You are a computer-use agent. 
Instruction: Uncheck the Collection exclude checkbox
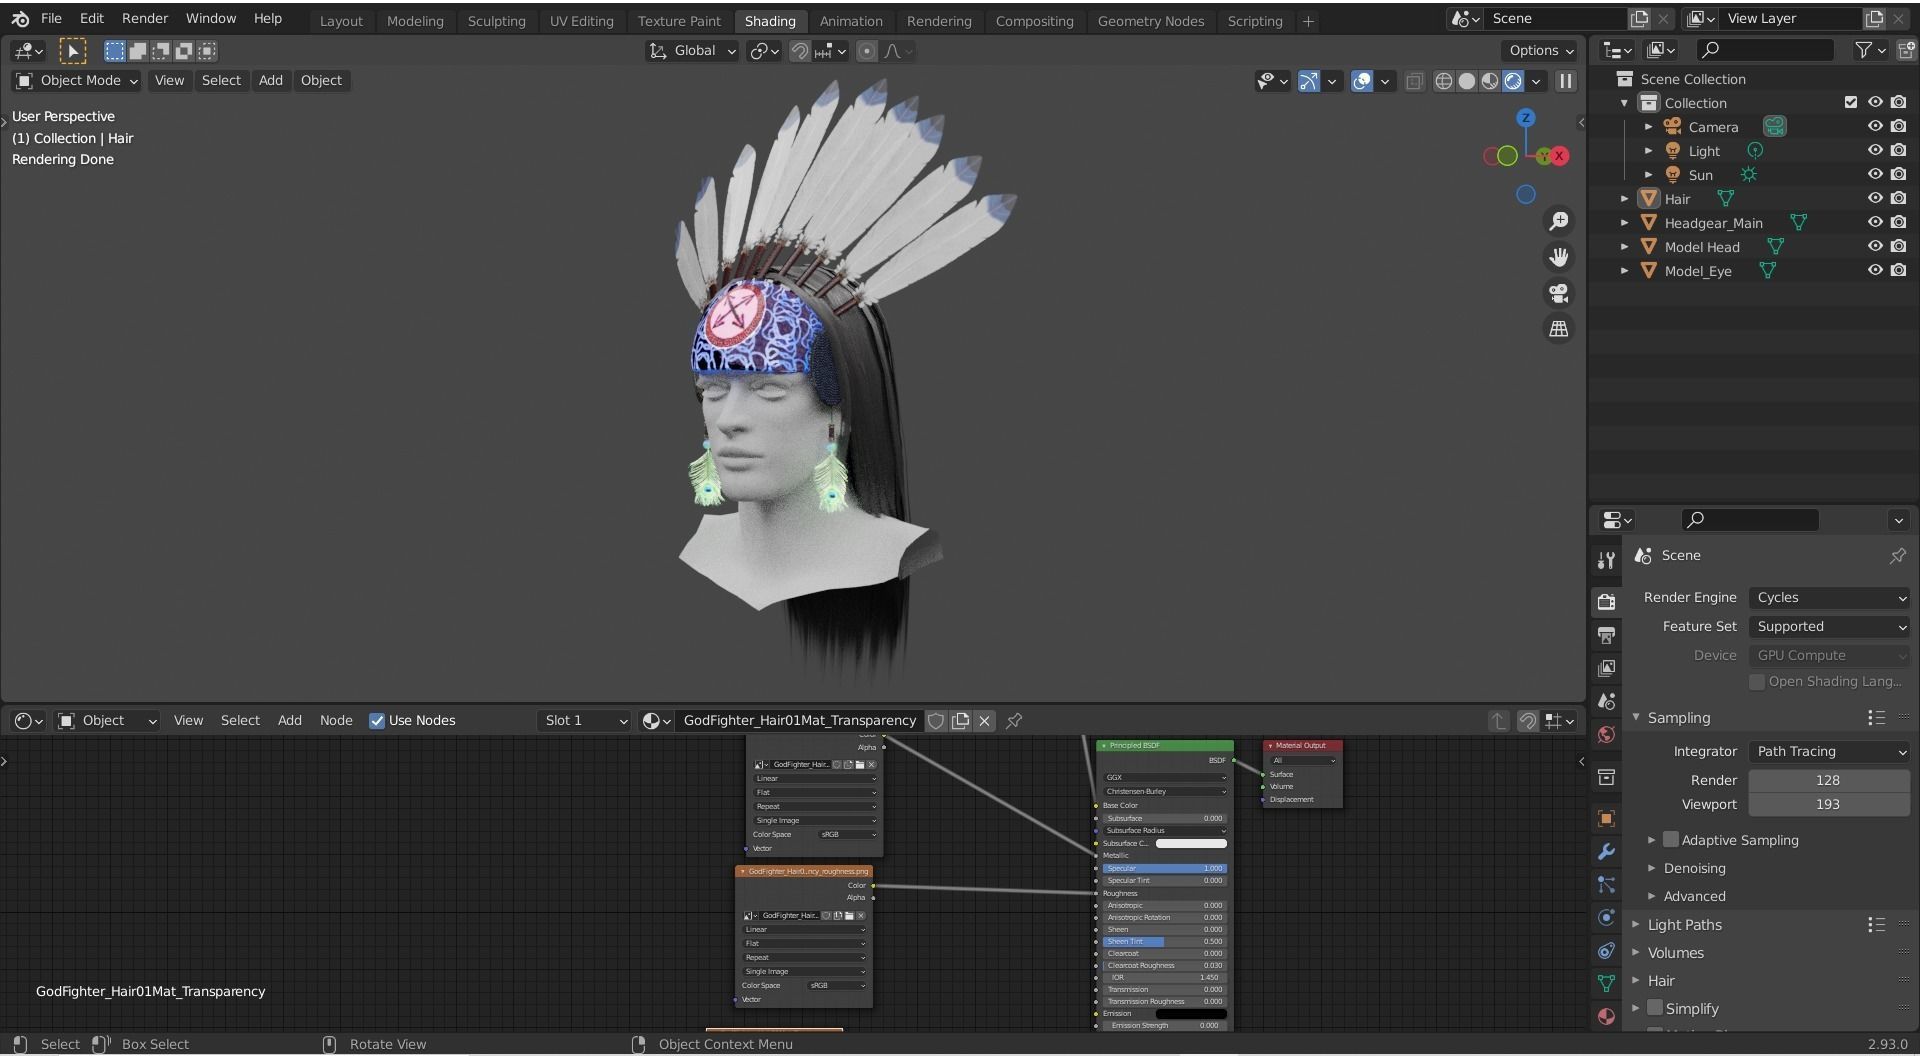point(1851,102)
